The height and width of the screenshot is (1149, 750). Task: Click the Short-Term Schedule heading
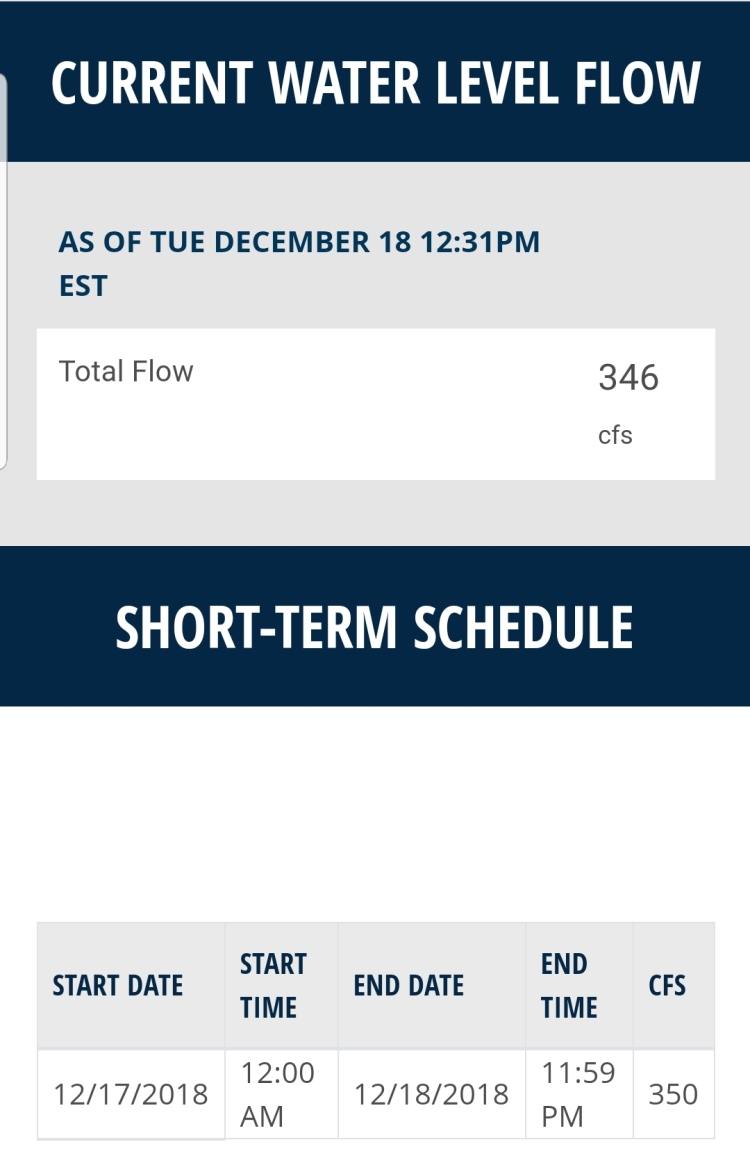pyautogui.click(x=375, y=627)
